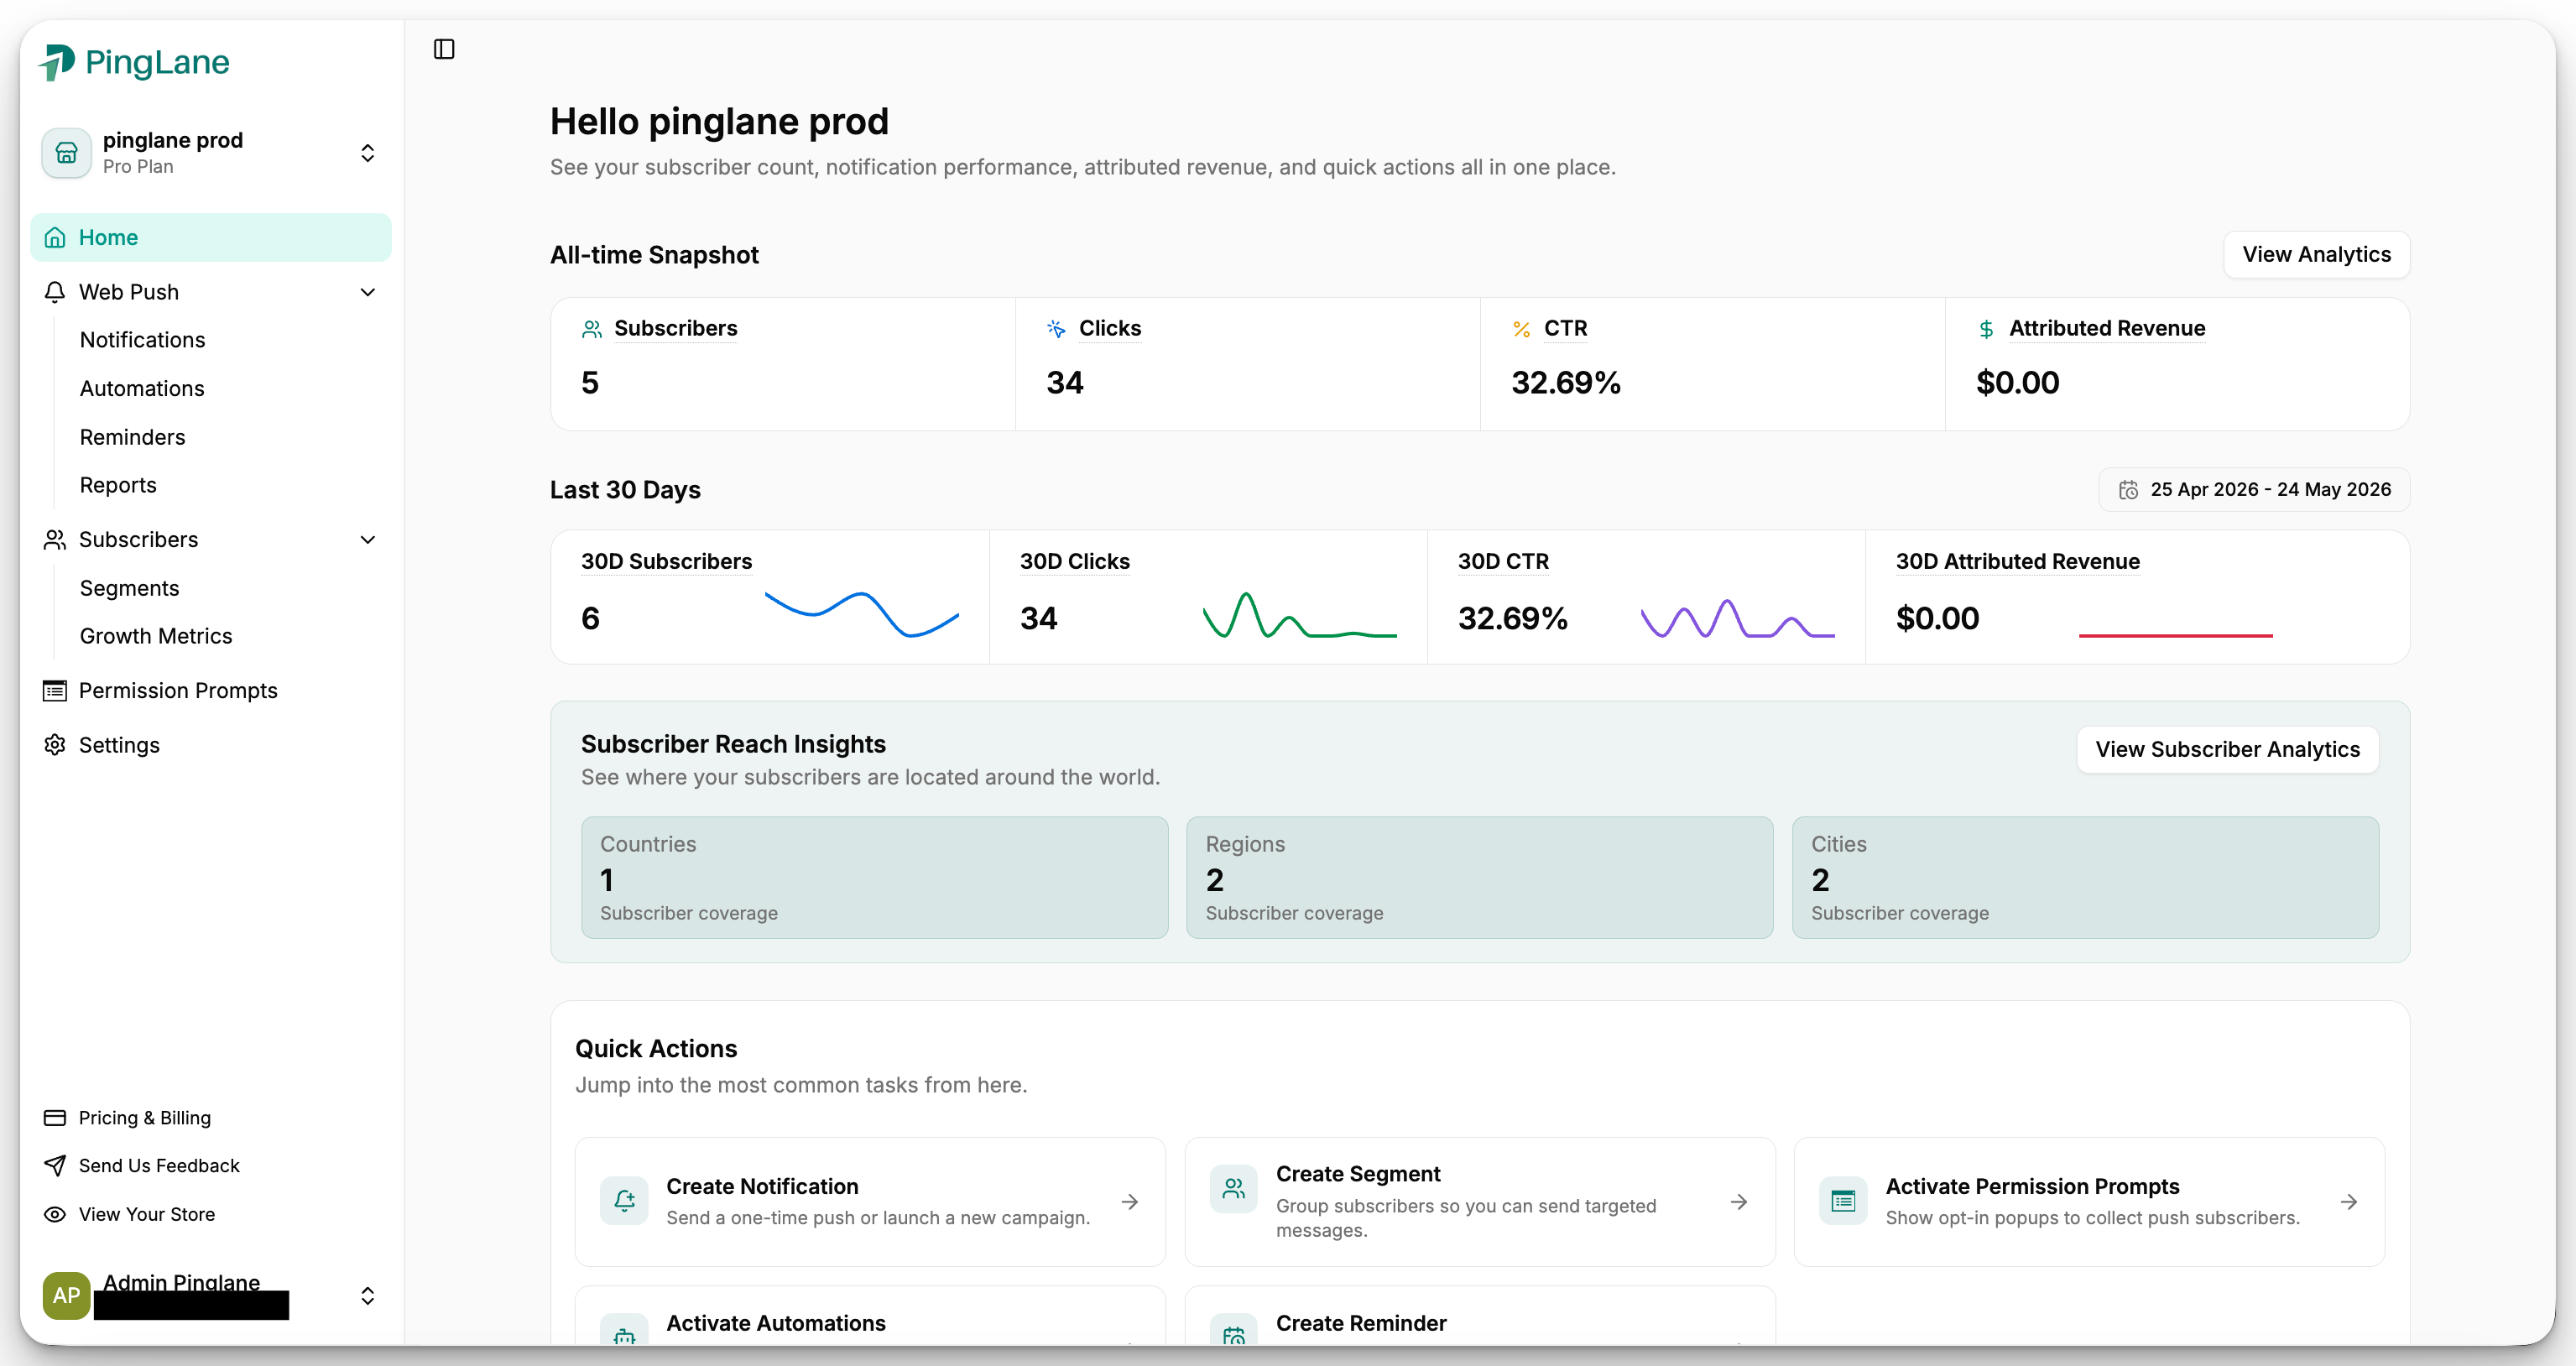This screenshot has height=1366, width=2576.
Task: Open the pinglane prod store switcher
Action: coord(211,153)
